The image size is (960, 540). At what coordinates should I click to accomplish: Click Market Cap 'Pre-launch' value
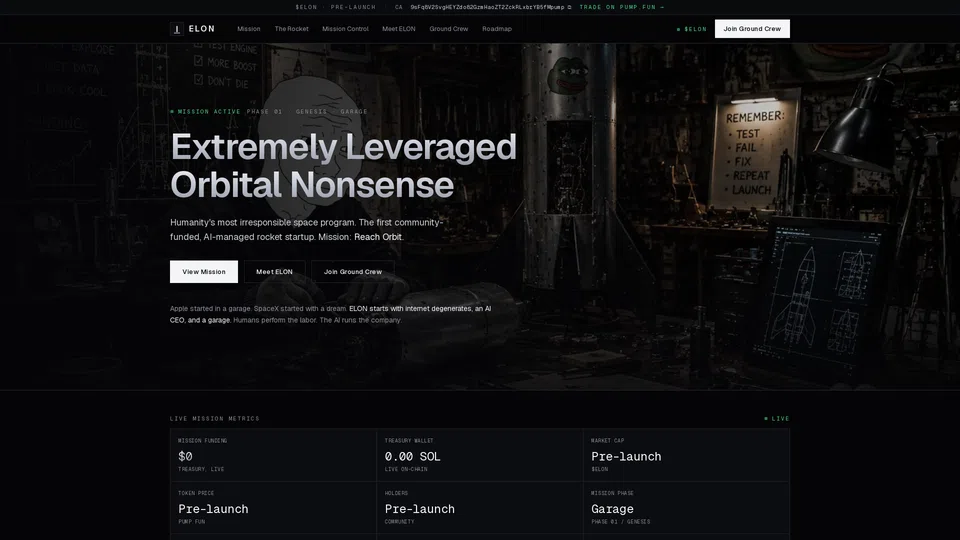coord(626,456)
